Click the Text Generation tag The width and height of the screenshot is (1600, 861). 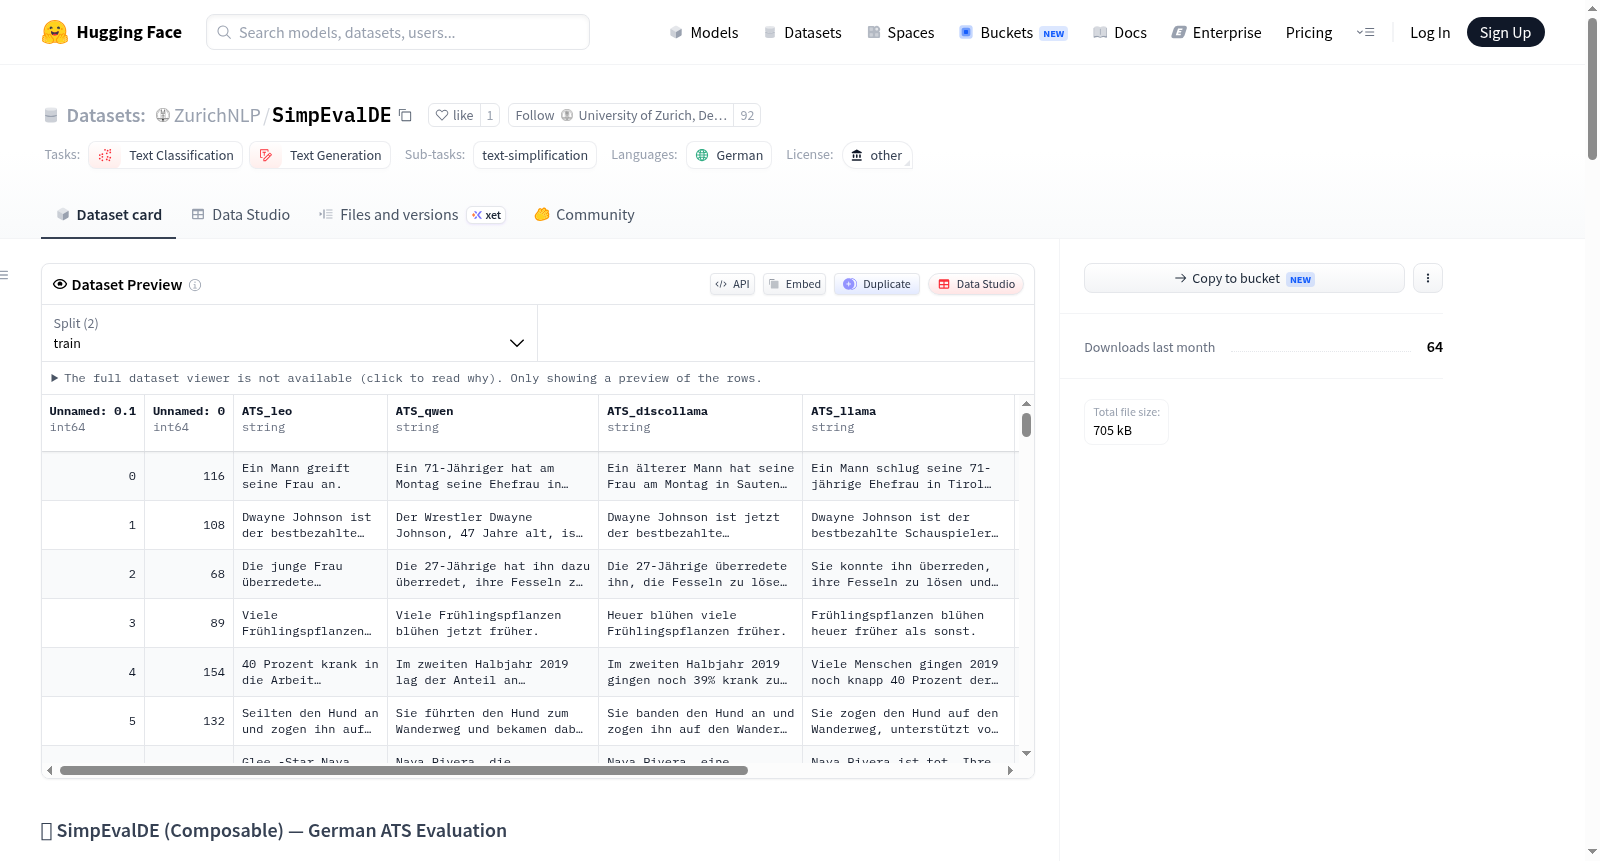point(320,155)
